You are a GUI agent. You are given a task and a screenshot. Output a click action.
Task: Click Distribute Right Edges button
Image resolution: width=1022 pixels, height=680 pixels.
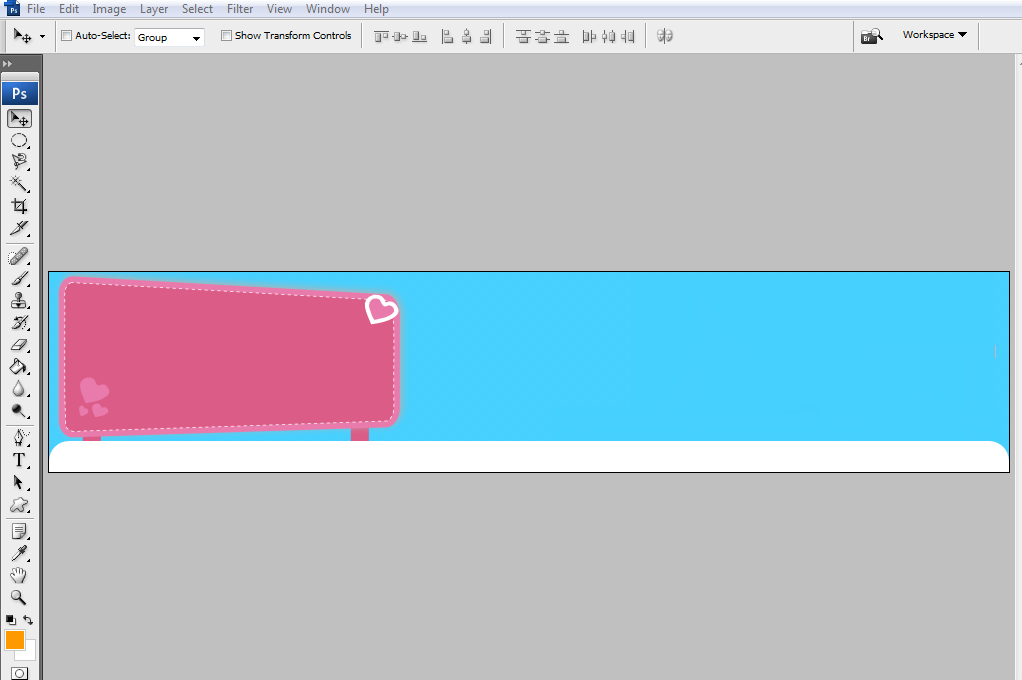(628, 37)
